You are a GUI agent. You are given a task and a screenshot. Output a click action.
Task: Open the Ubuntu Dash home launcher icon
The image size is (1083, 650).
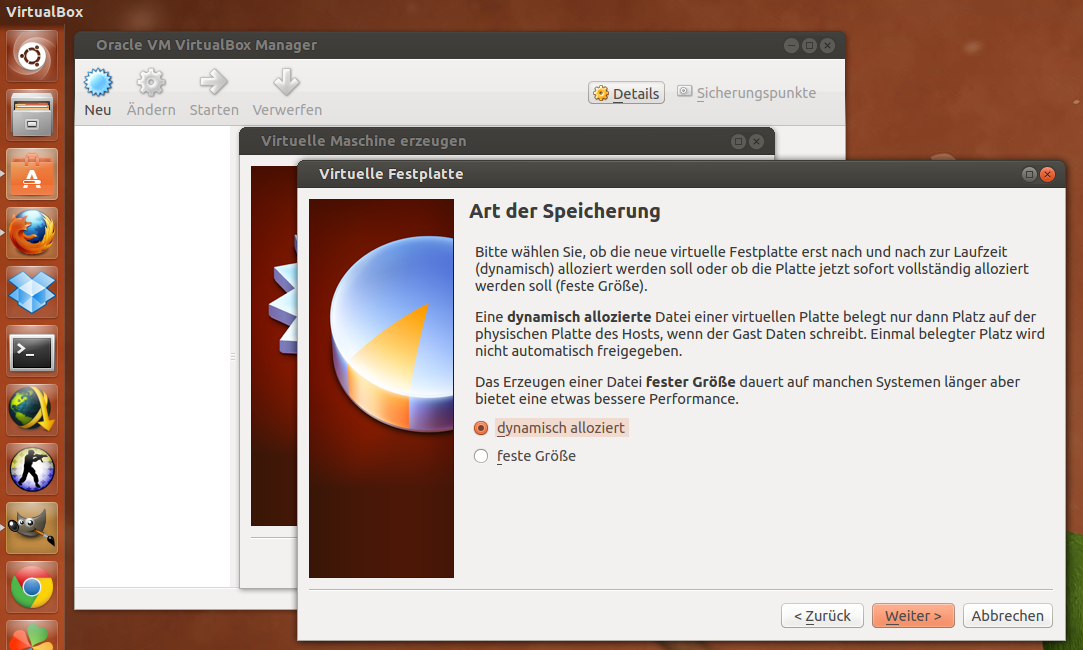[32, 56]
